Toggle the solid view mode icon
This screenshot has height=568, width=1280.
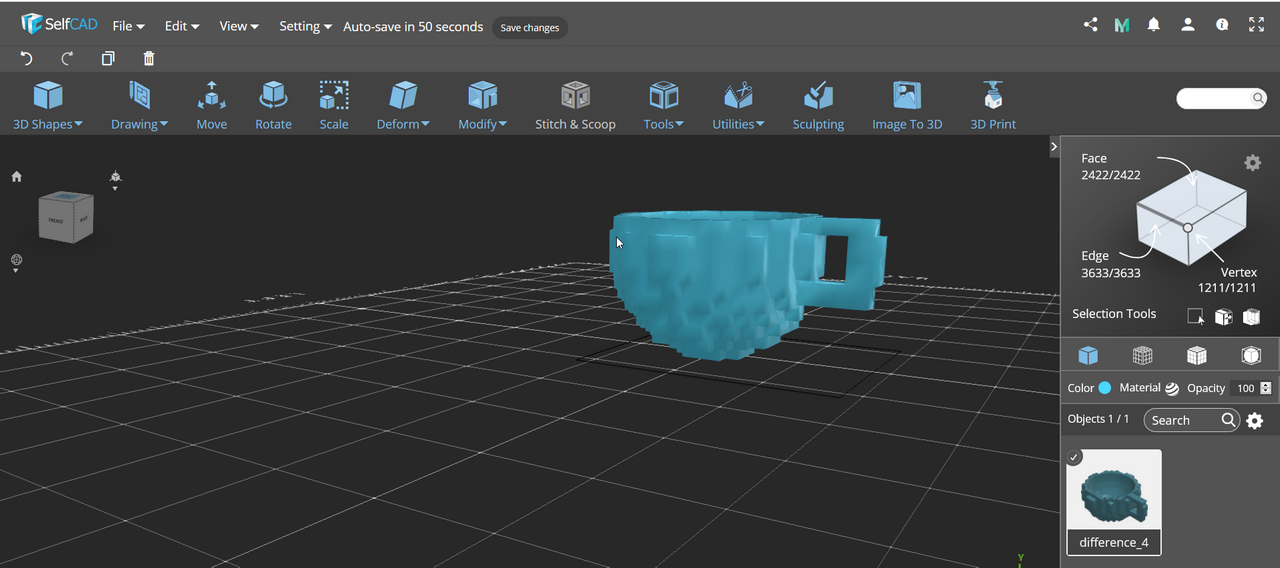coord(1088,355)
